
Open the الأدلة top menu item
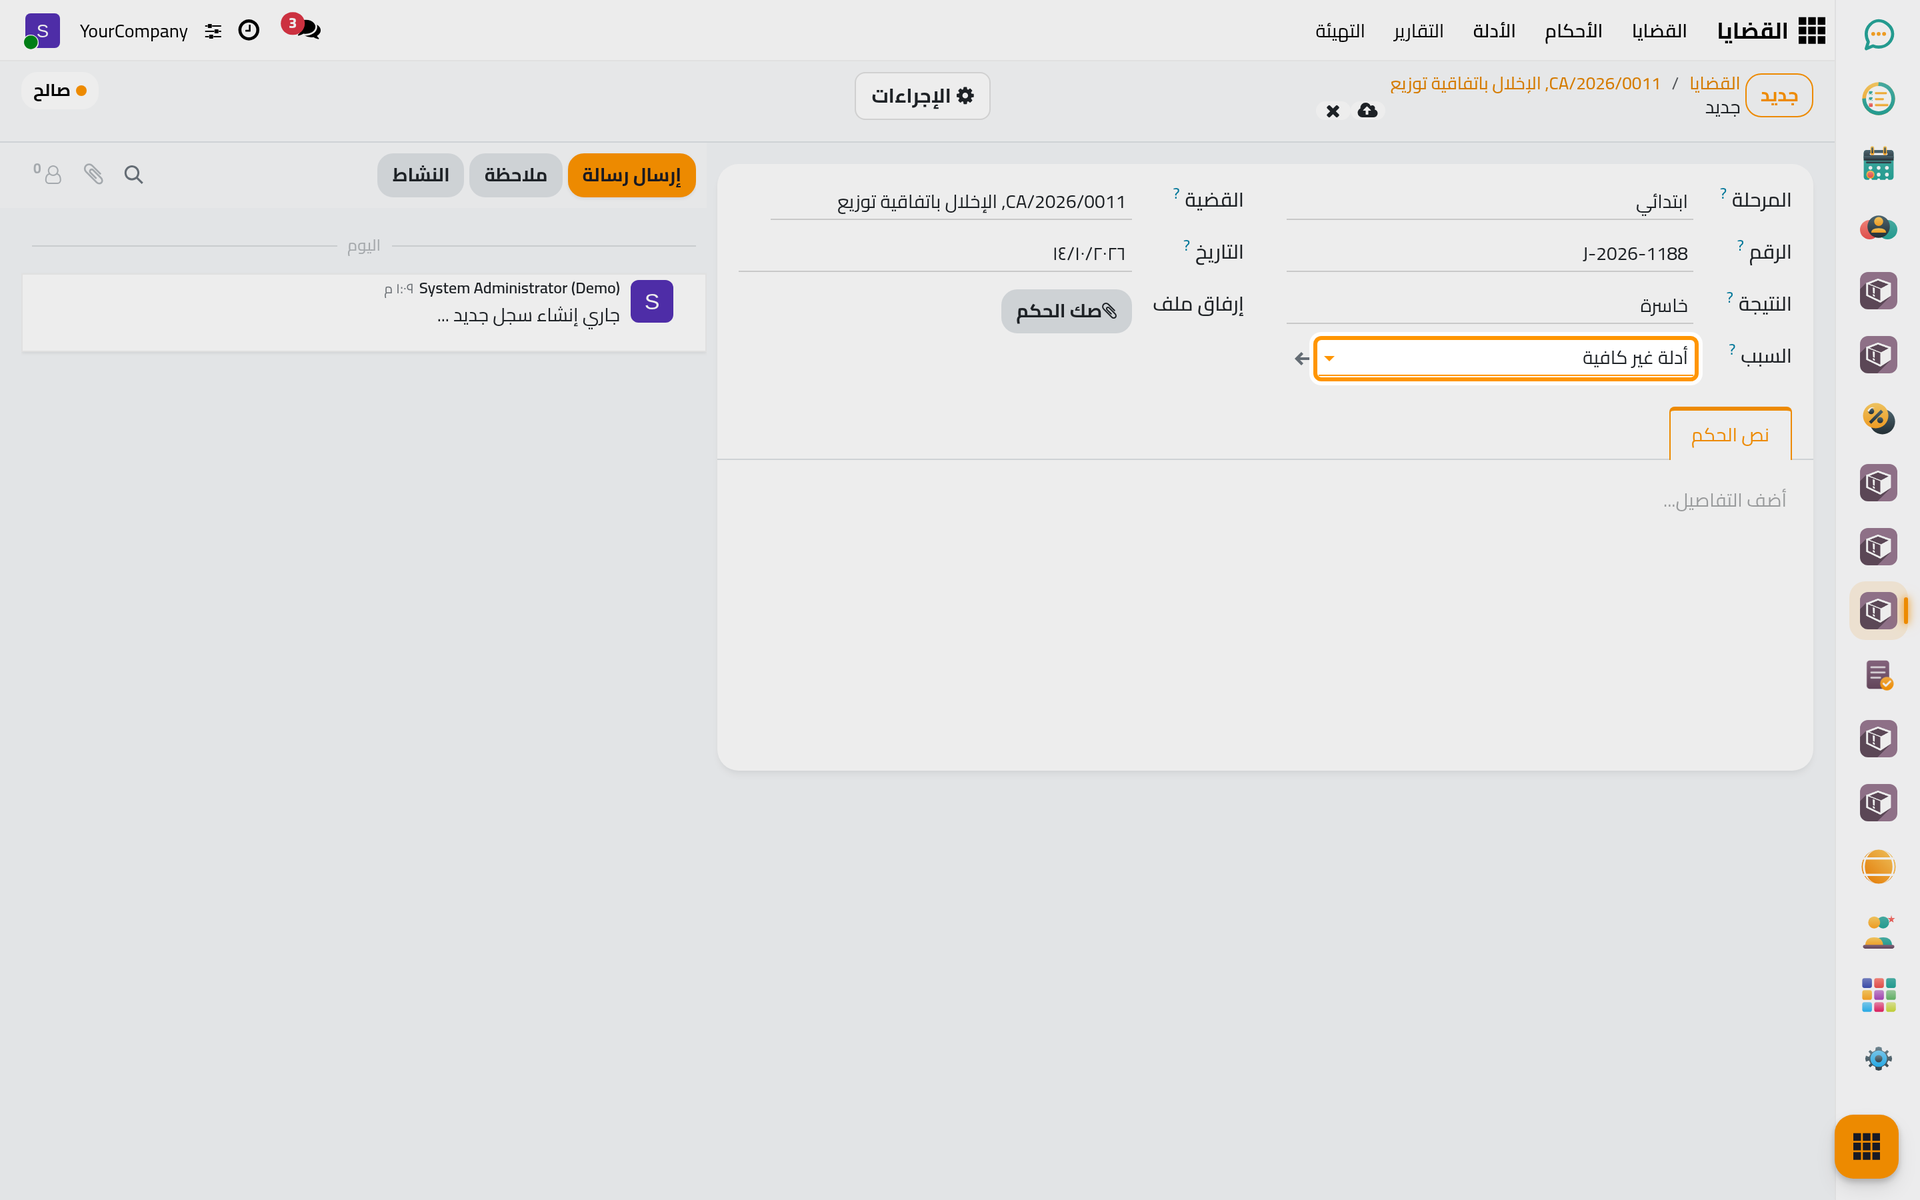[x=1494, y=31]
